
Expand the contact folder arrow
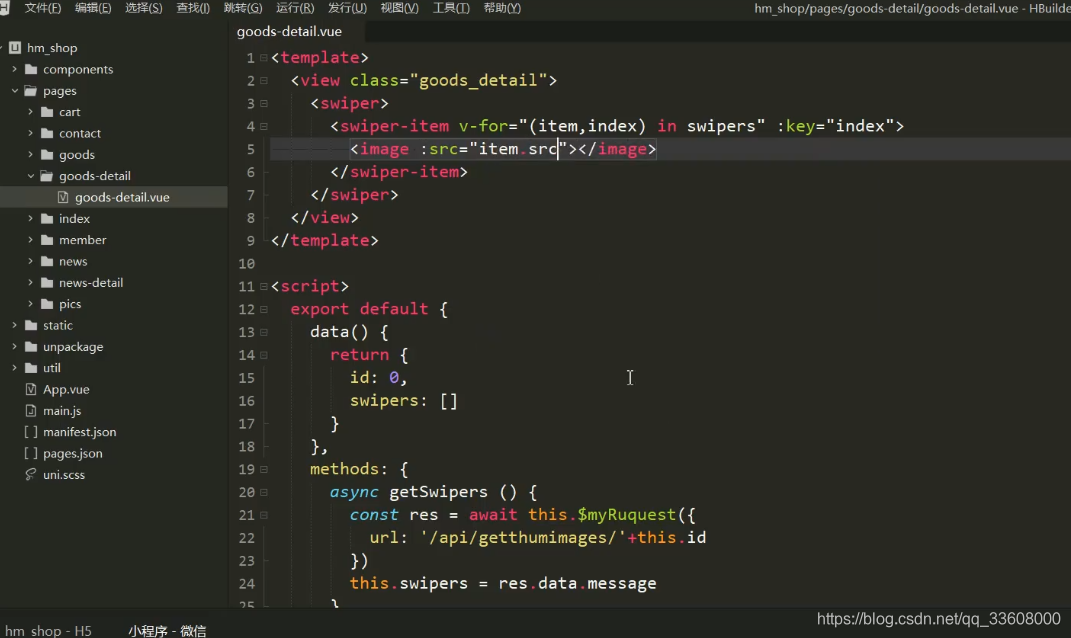[30, 133]
